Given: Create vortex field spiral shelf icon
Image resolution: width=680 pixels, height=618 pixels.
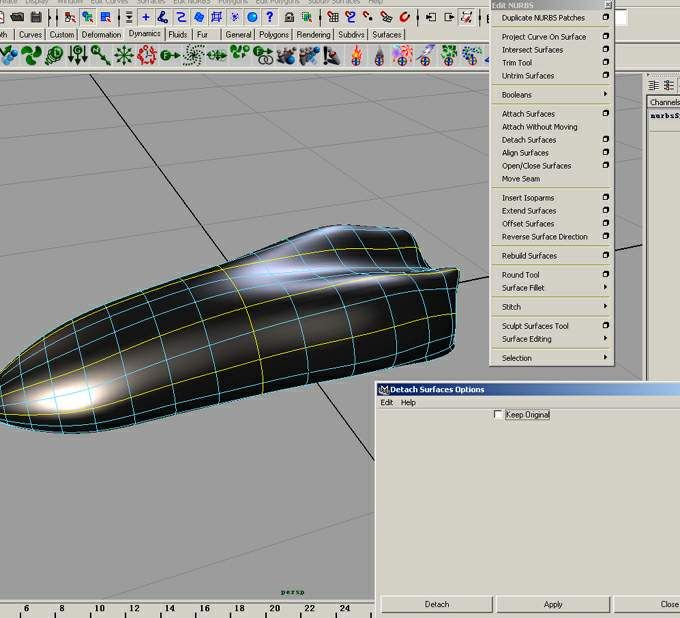Looking at the screenshot, I should 193,56.
